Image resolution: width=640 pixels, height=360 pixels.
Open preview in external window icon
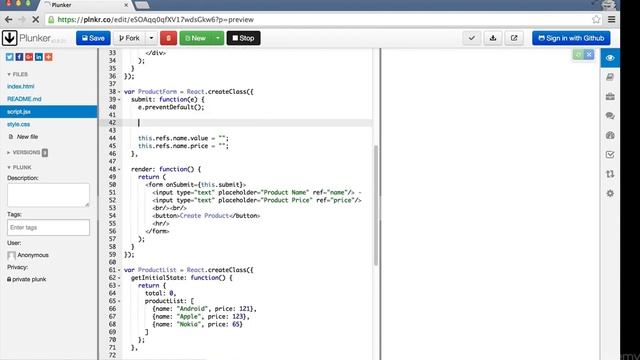click(514, 38)
